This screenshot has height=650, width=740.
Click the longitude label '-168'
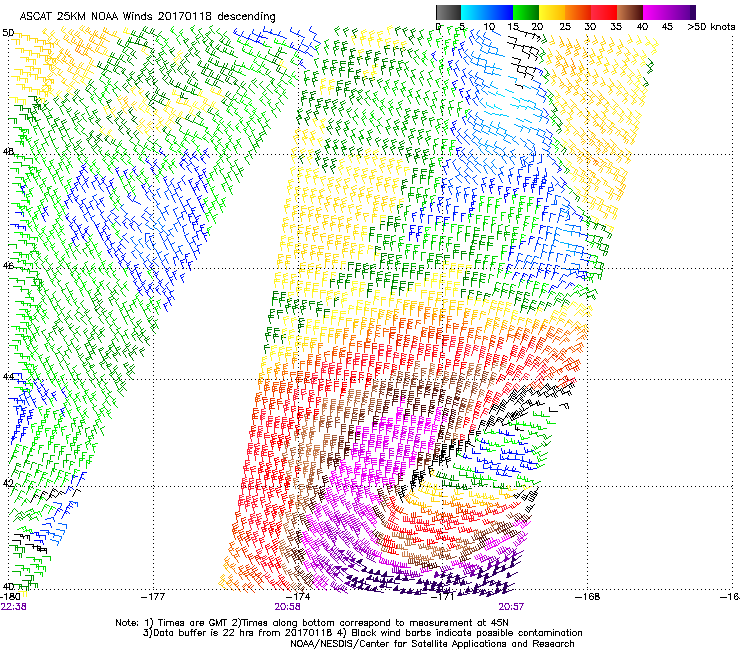[x=588, y=597]
